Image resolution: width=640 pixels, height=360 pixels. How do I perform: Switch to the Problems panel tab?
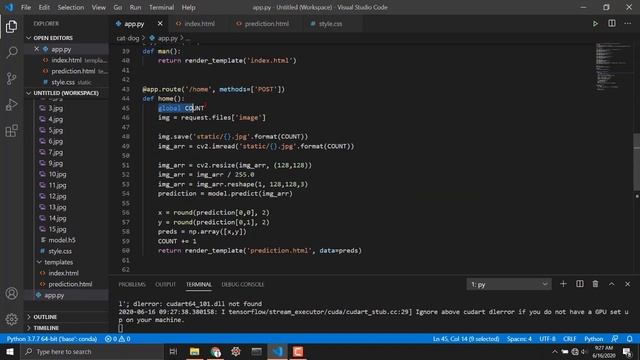132,284
